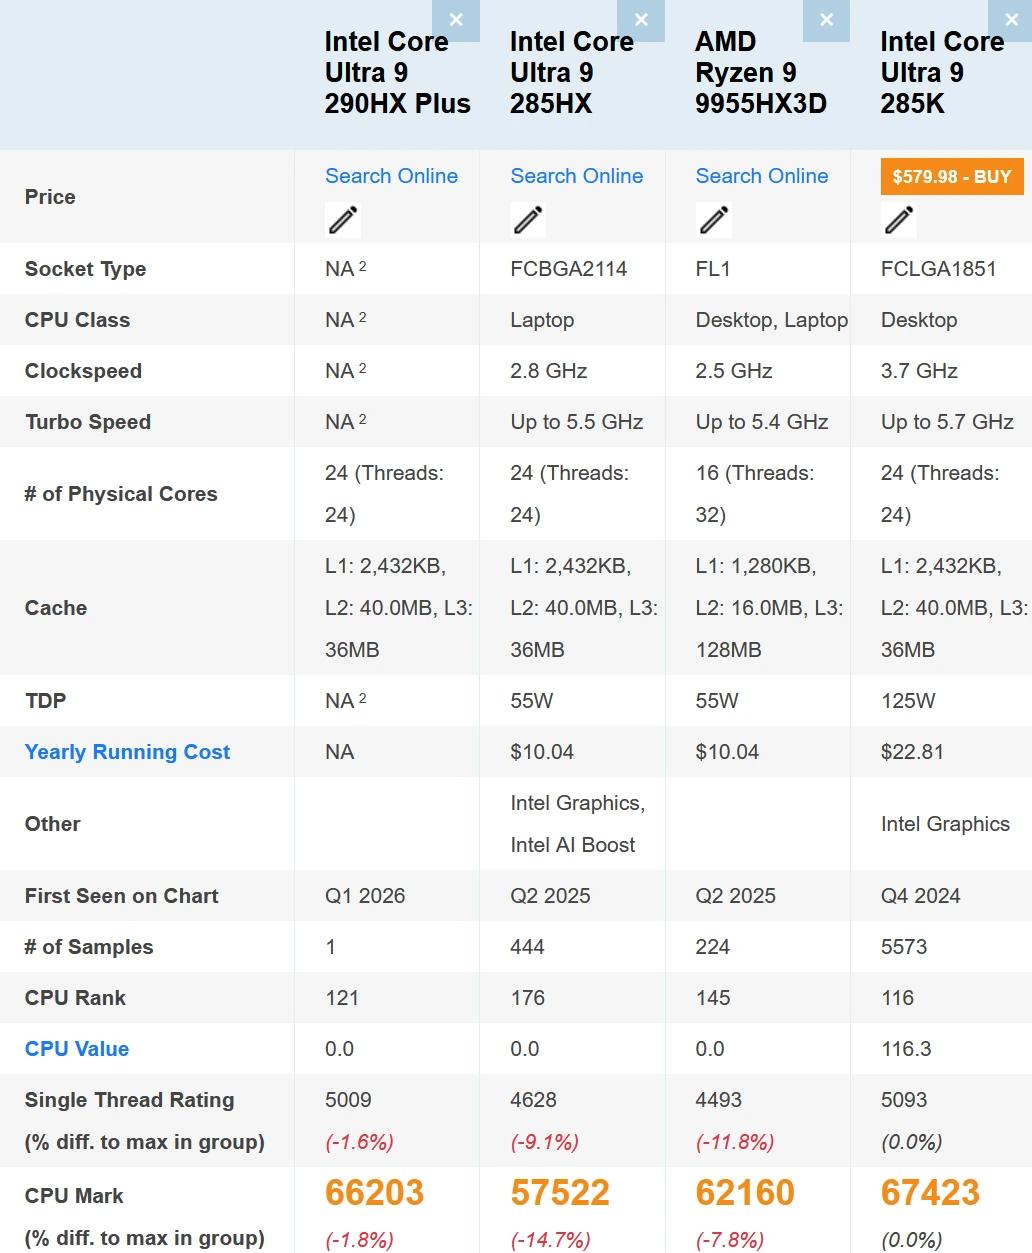Edit the price of Intel Core Ultra 9 290HX Plus
The image size is (1032, 1253).
coord(343,219)
